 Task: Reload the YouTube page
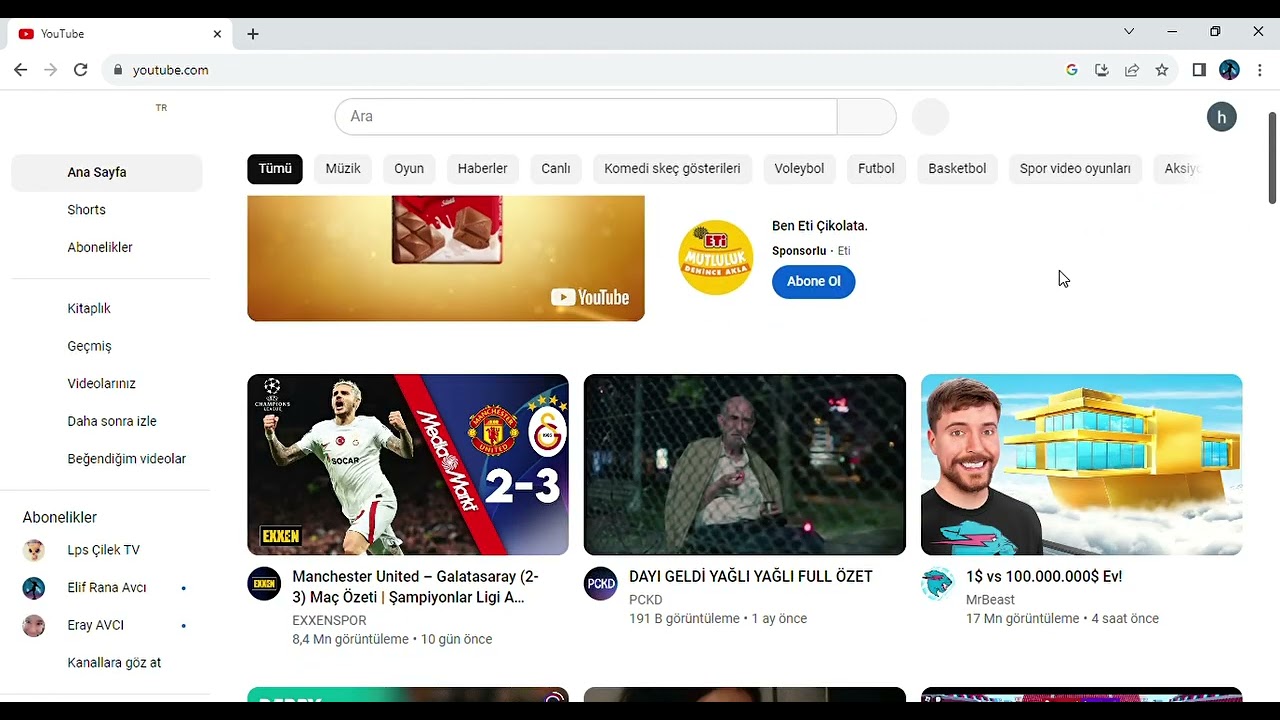tap(81, 70)
